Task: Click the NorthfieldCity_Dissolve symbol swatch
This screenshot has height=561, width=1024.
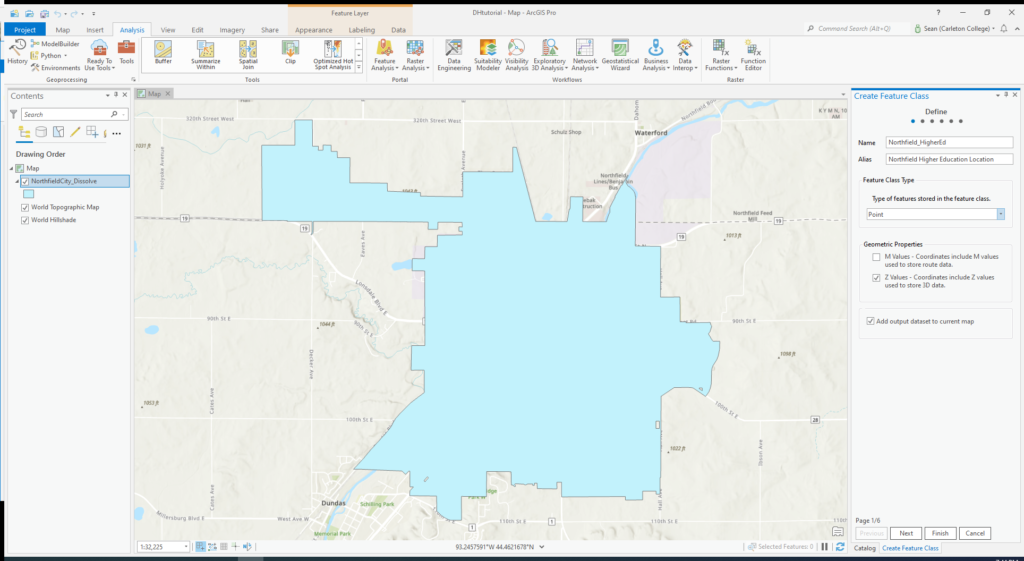Action: tap(29, 194)
